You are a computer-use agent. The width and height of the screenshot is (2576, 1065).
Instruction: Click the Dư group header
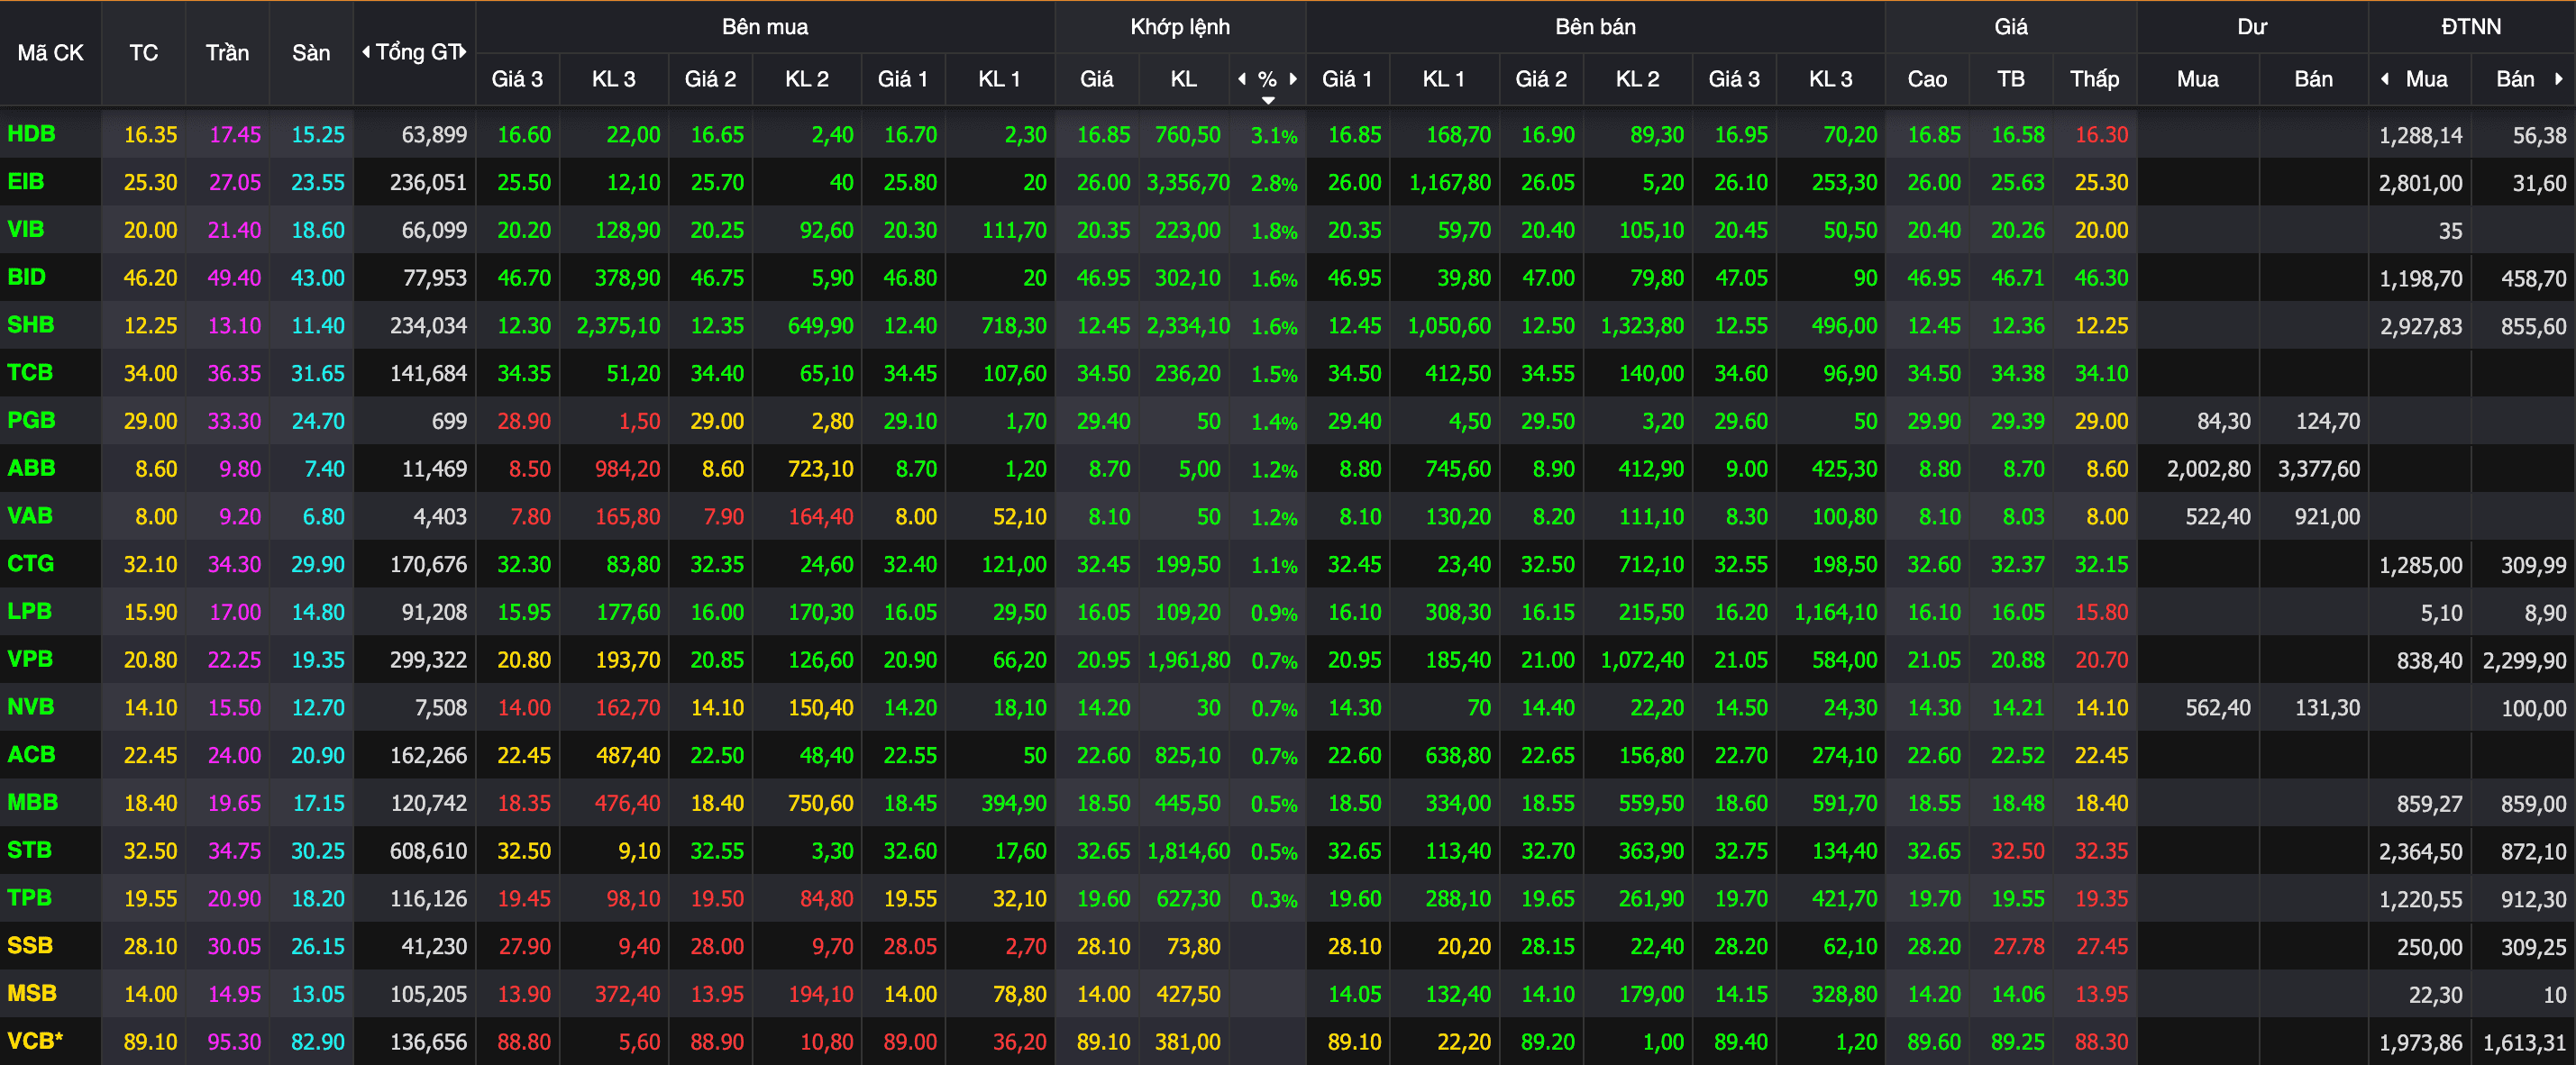coord(2252,27)
